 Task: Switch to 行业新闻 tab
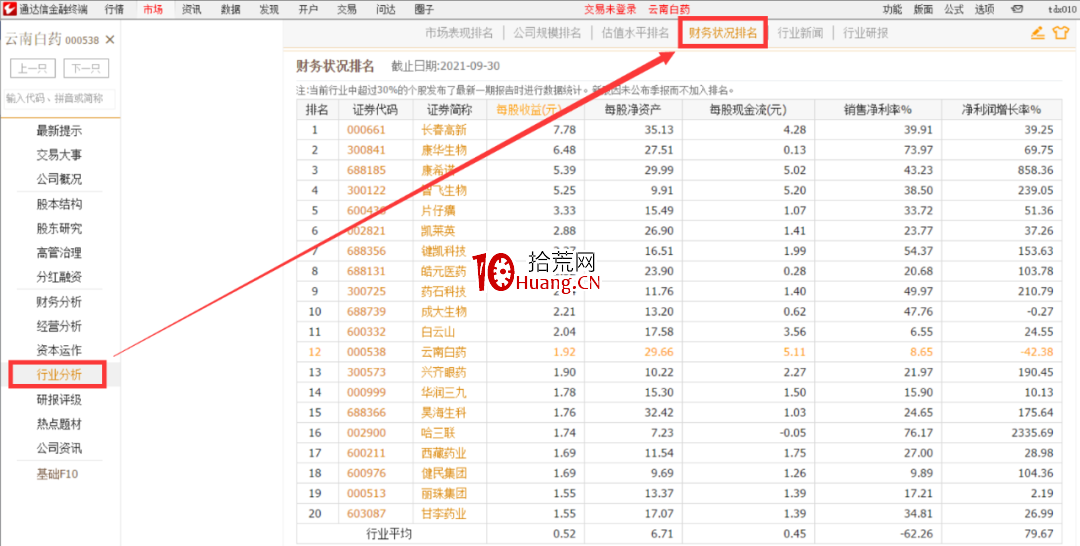pyautogui.click(x=800, y=33)
